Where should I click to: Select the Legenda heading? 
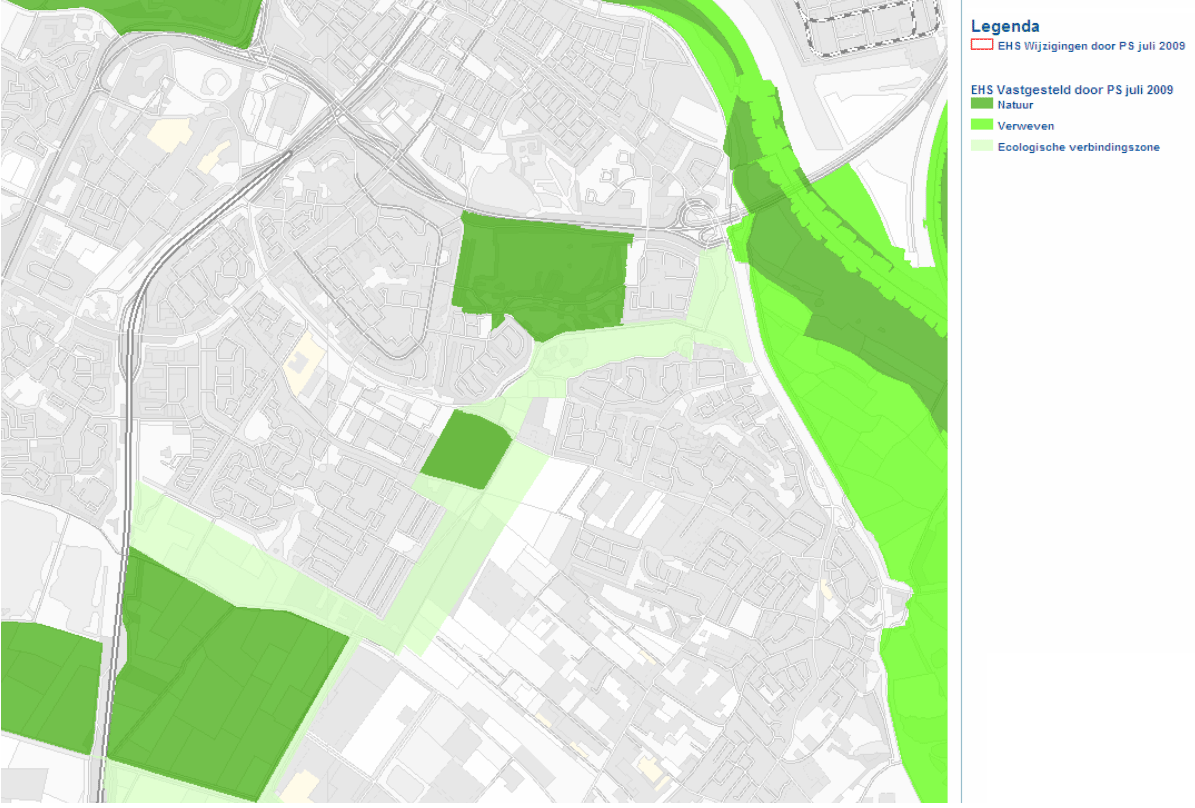(1004, 27)
